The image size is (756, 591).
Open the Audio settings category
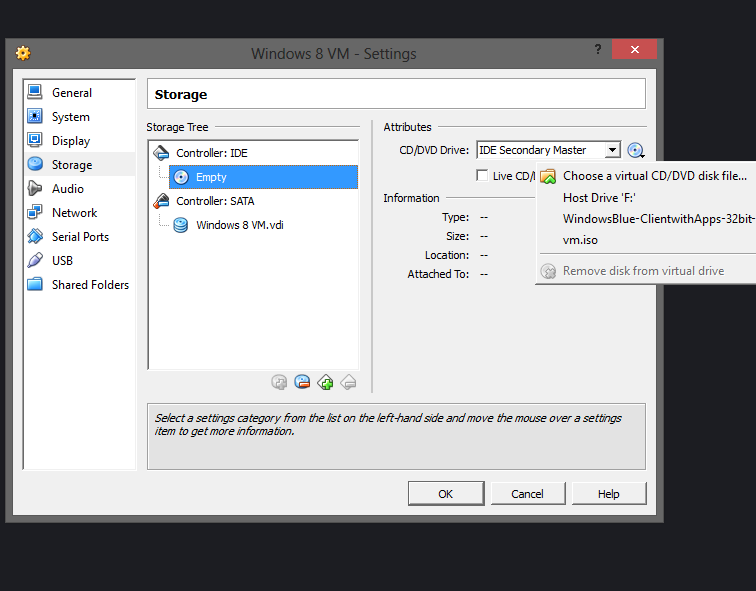click(x=80, y=188)
